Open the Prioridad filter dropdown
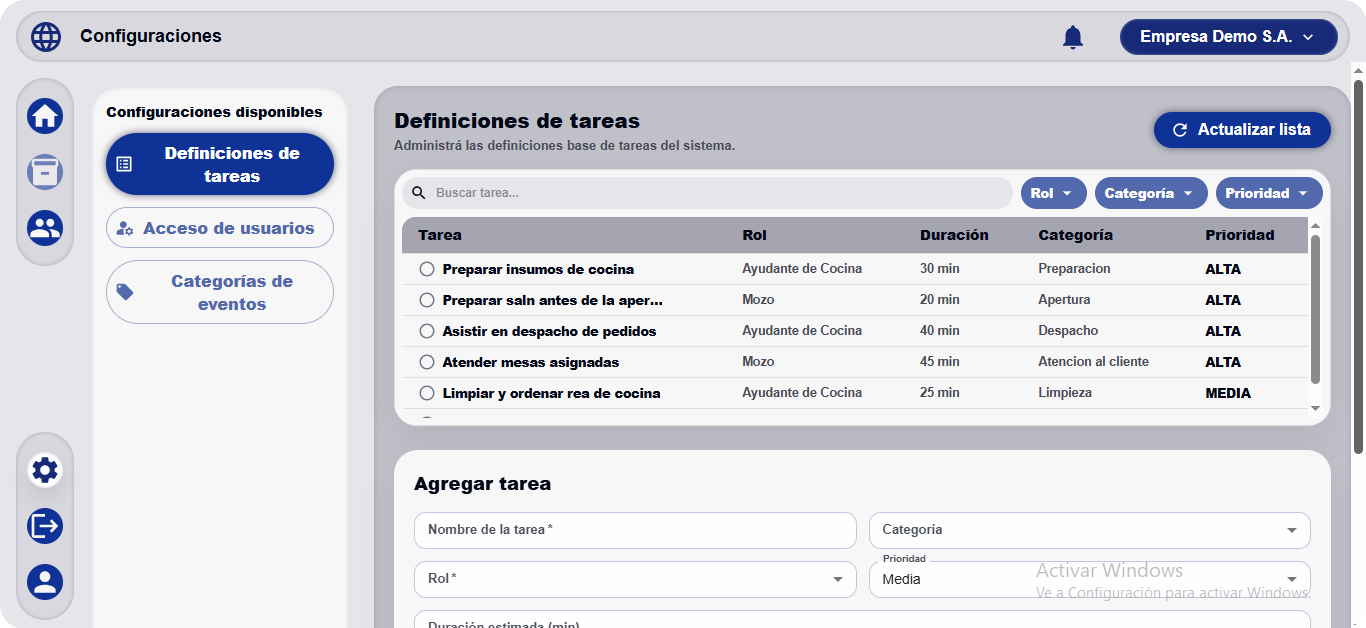Image resolution: width=1366 pixels, height=628 pixels. pos(1269,193)
